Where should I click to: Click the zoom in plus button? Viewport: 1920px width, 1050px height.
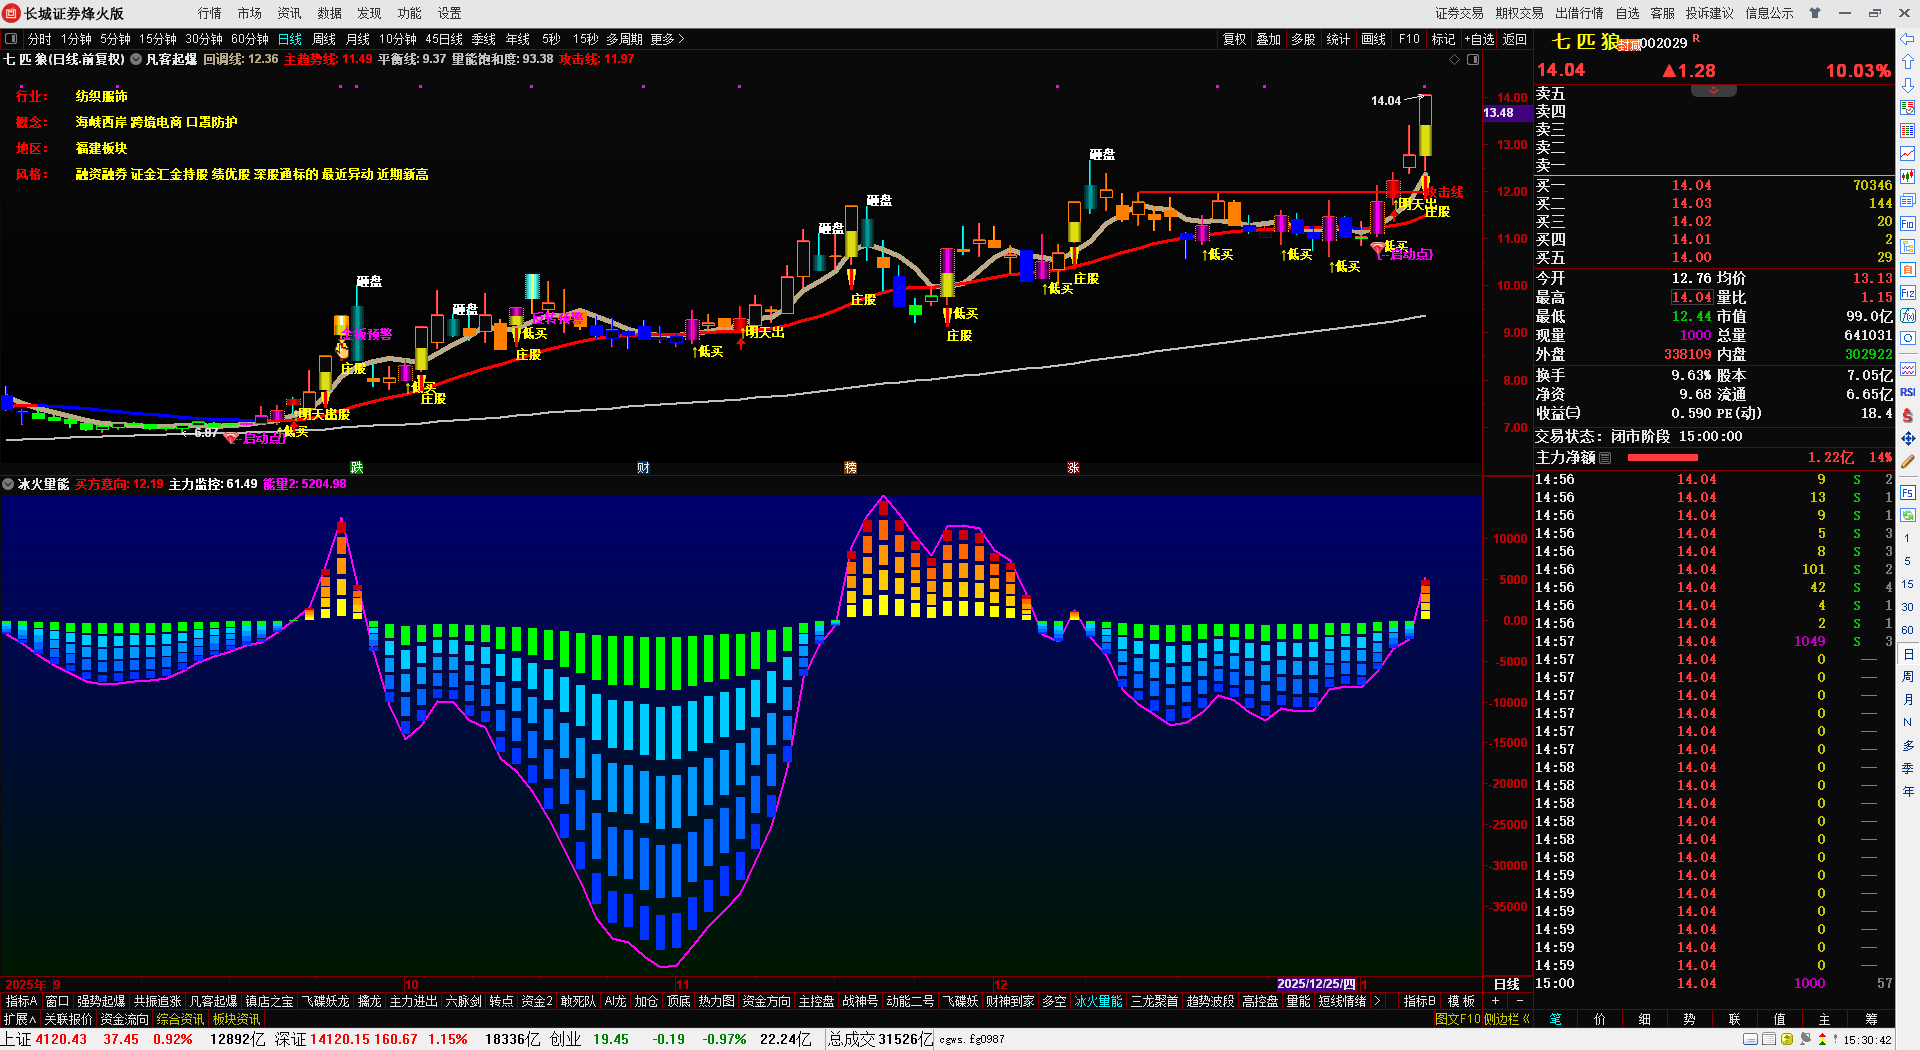point(1496,1001)
